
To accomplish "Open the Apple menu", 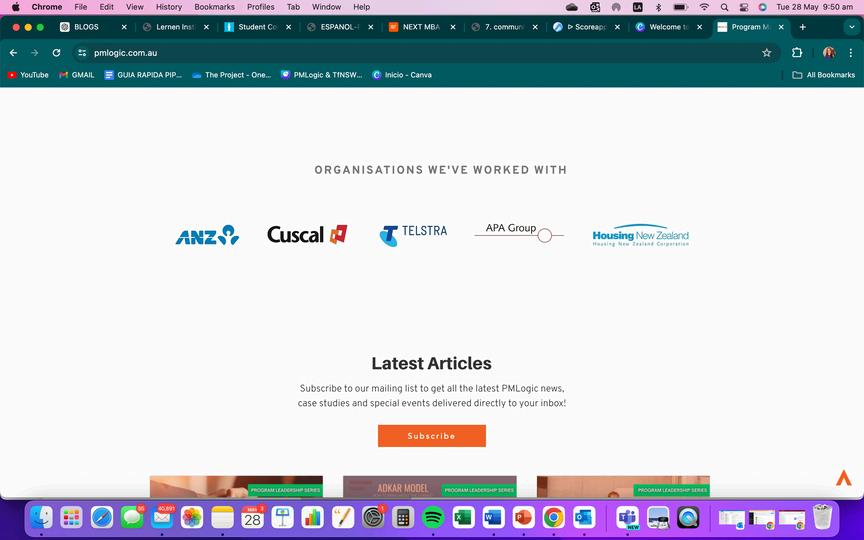I will click(15, 7).
